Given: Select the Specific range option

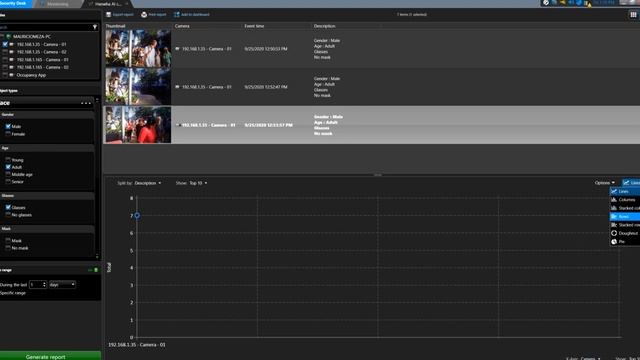Looking at the screenshot, I should pos(13,293).
